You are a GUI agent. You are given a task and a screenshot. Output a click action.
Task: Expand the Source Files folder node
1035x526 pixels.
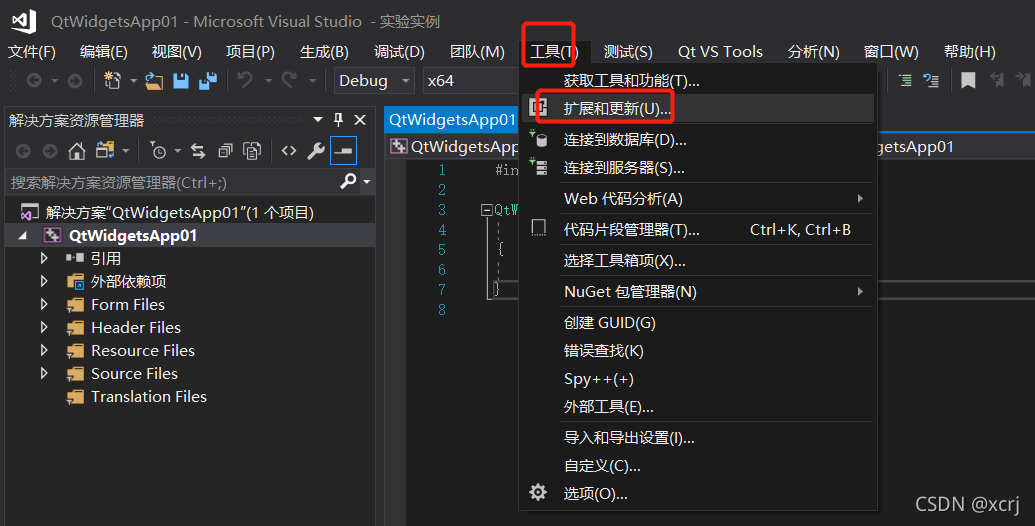pos(44,374)
